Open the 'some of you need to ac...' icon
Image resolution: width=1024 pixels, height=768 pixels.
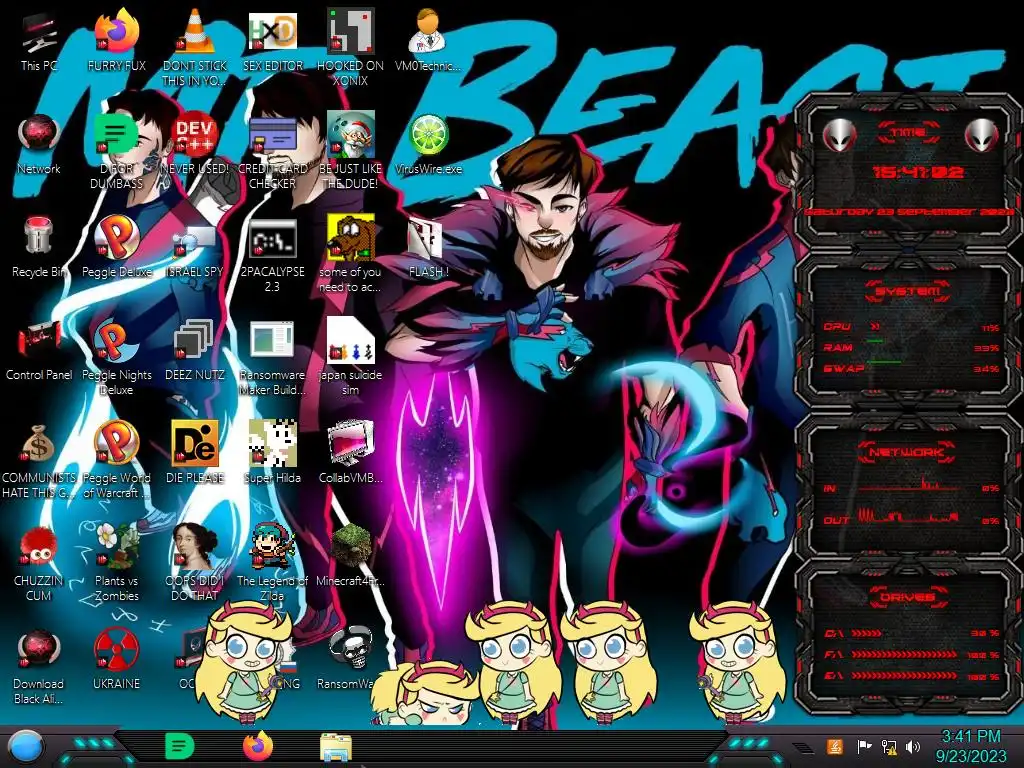click(351, 236)
